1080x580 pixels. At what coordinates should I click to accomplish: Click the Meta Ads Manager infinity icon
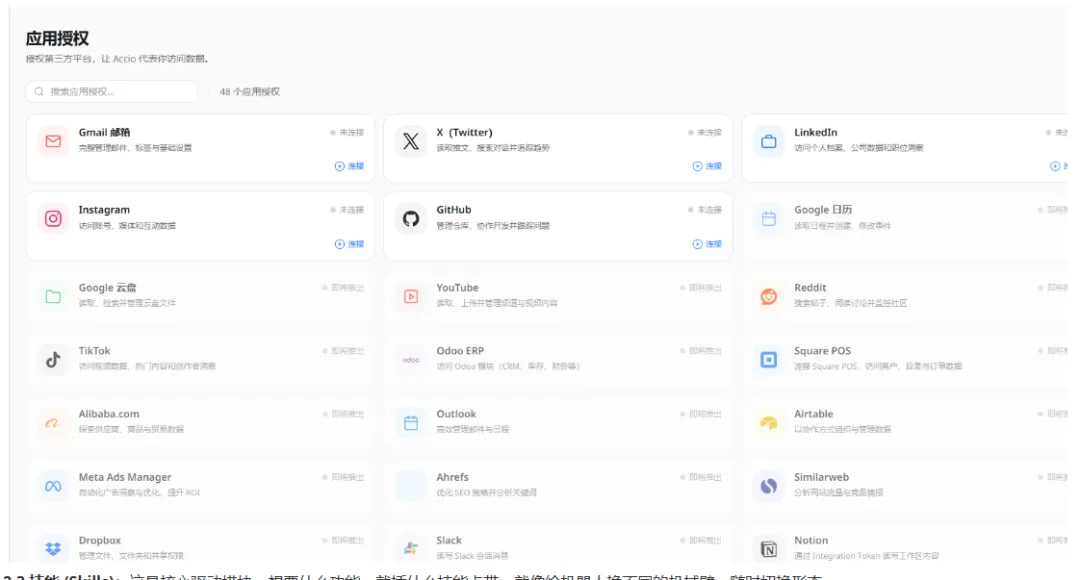pyautogui.click(x=53, y=486)
